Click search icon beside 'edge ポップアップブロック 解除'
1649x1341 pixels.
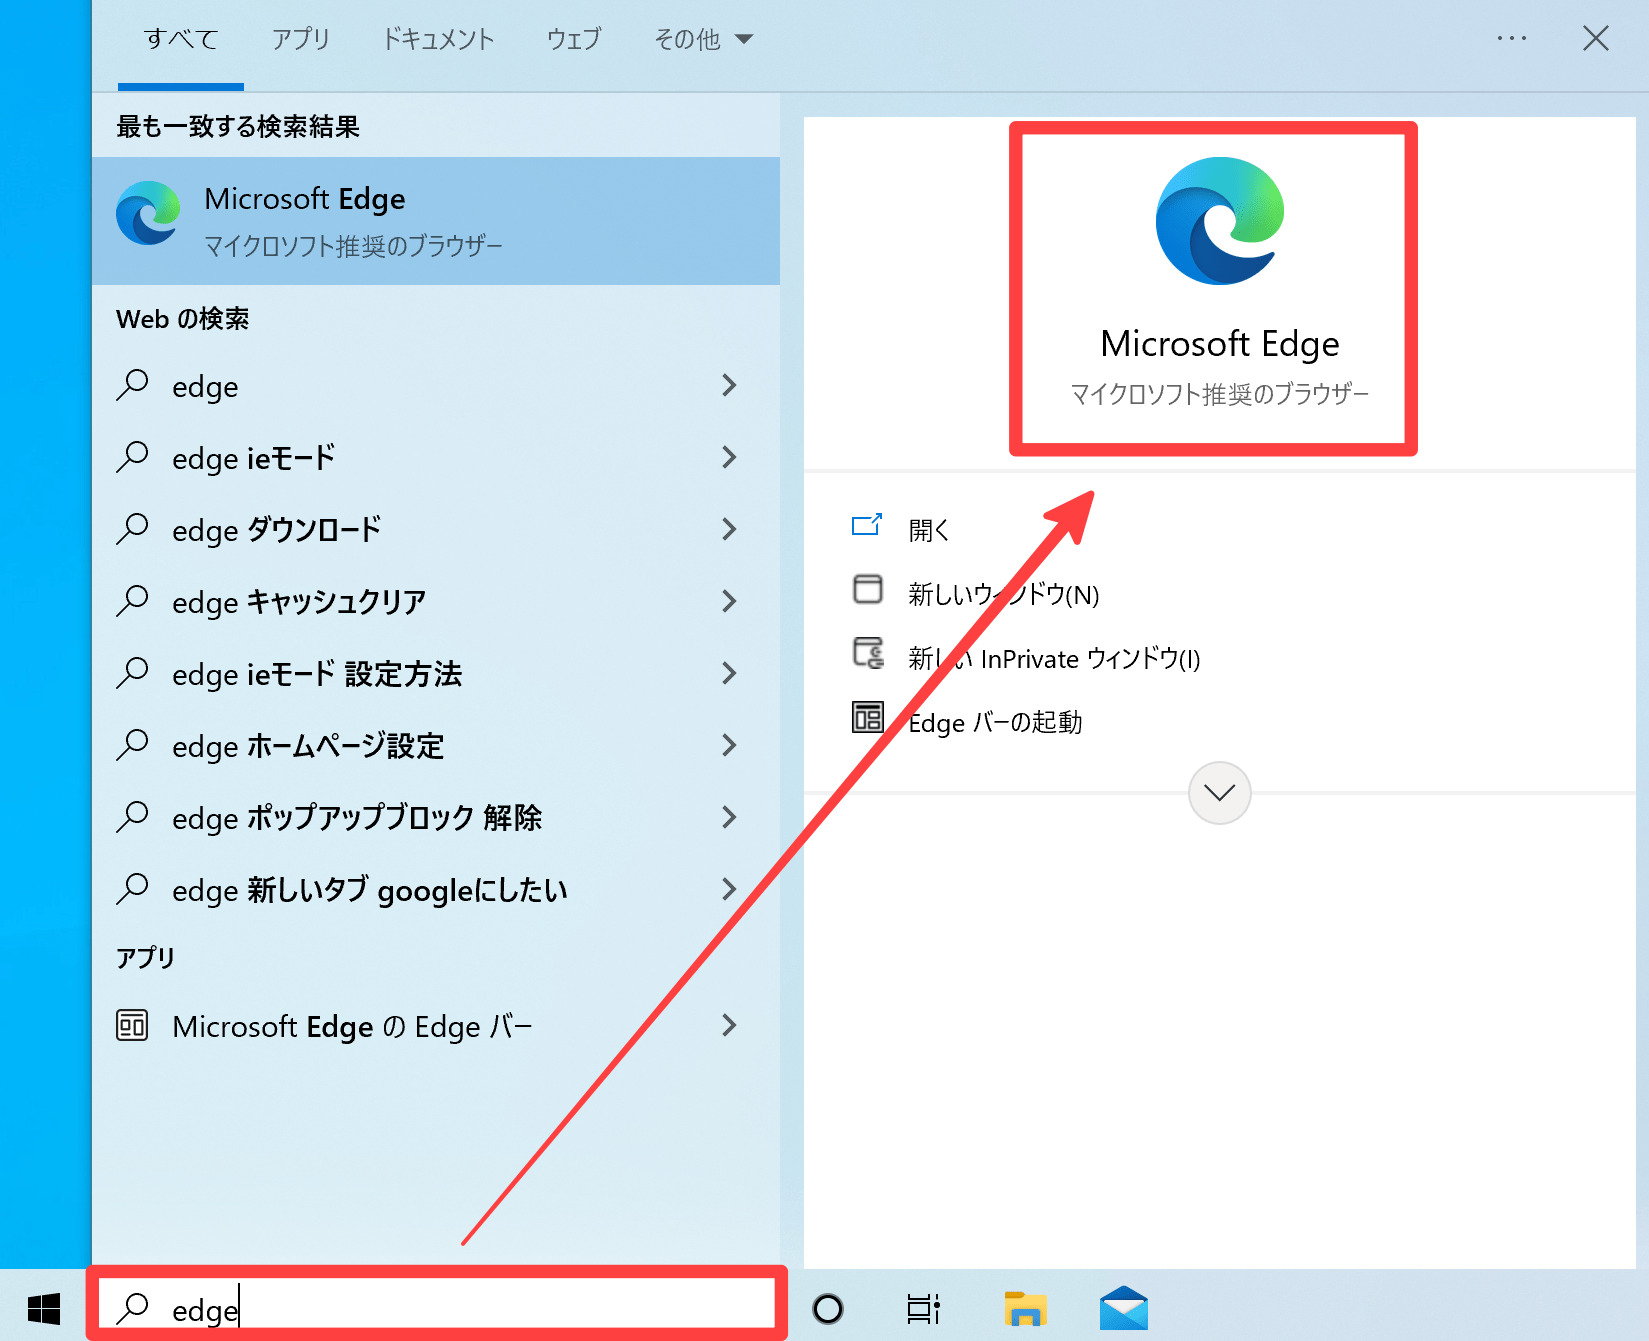tap(132, 817)
